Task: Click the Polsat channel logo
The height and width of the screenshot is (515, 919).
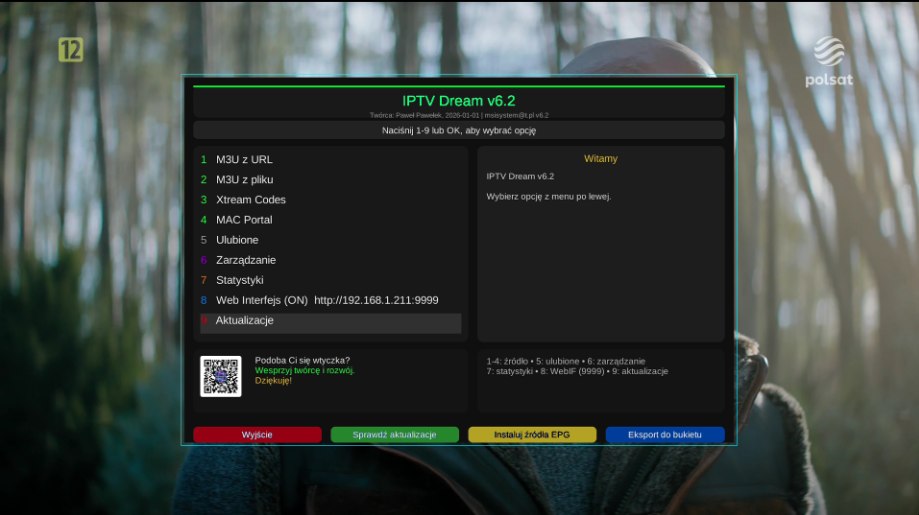Action: point(829,62)
